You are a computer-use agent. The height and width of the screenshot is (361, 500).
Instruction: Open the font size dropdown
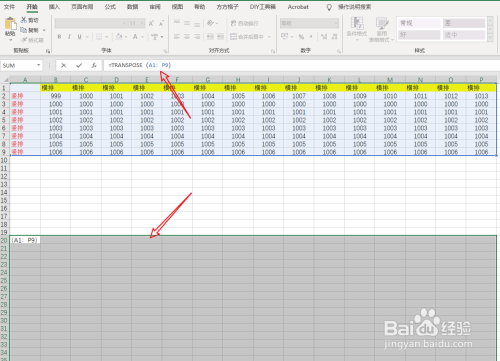click(142, 23)
